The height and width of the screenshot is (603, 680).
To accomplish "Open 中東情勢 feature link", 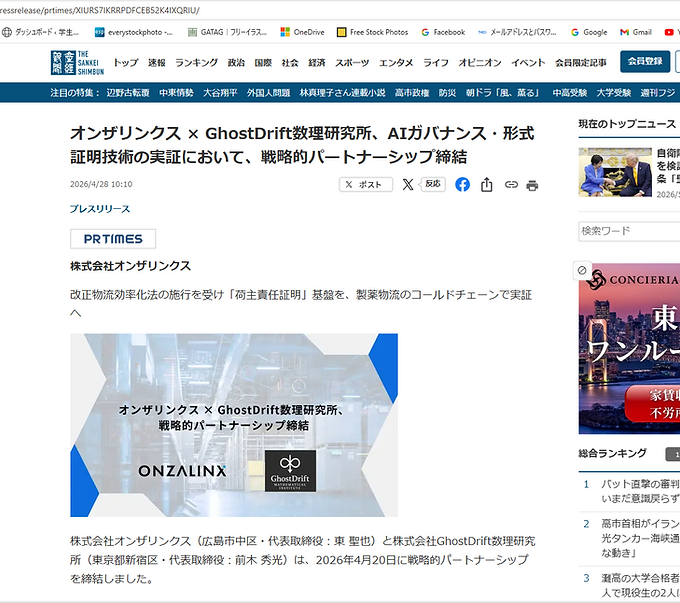I will 176,93.
